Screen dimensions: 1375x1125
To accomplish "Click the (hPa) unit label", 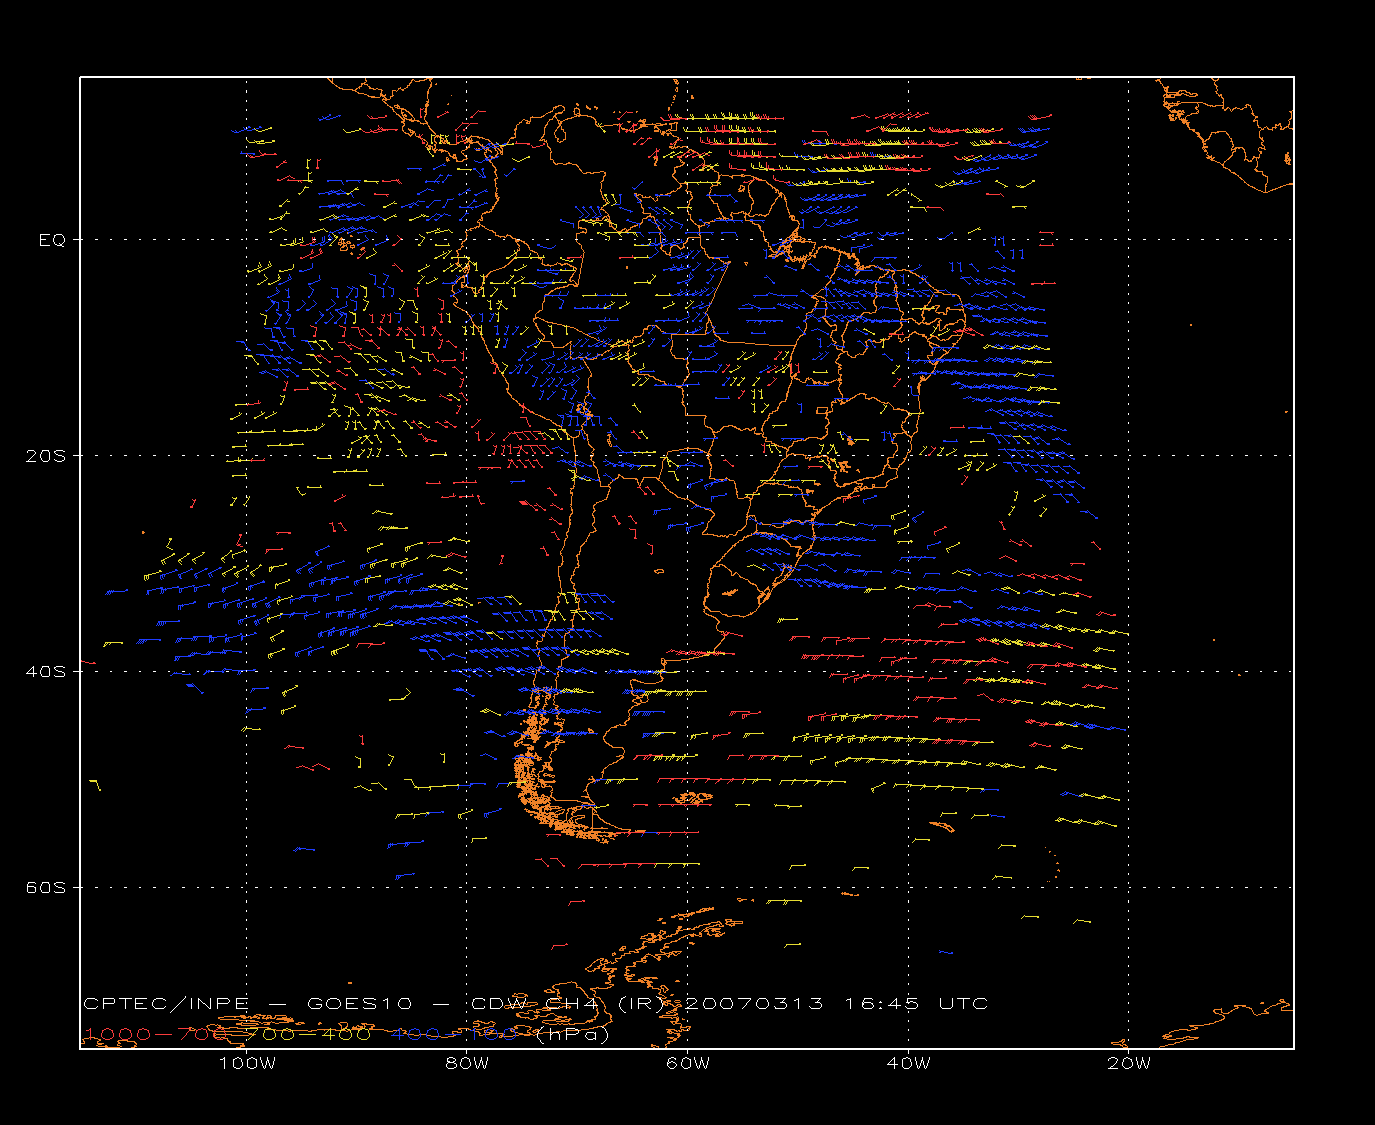I will [x=572, y=1034].
